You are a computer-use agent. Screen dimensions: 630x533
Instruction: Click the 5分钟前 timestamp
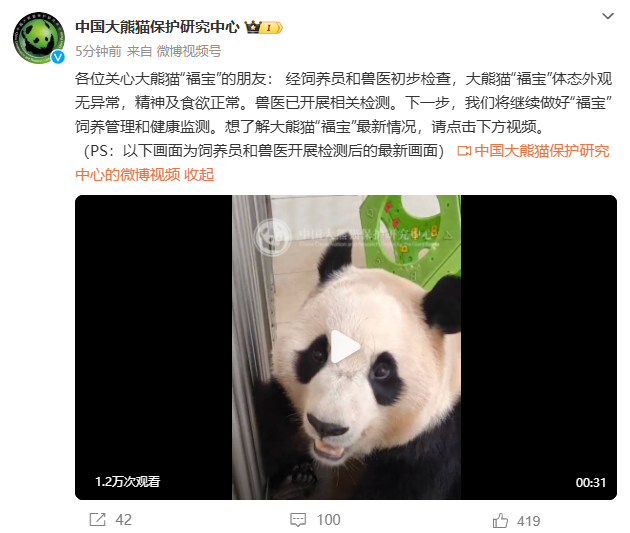(x=98, y=51)
